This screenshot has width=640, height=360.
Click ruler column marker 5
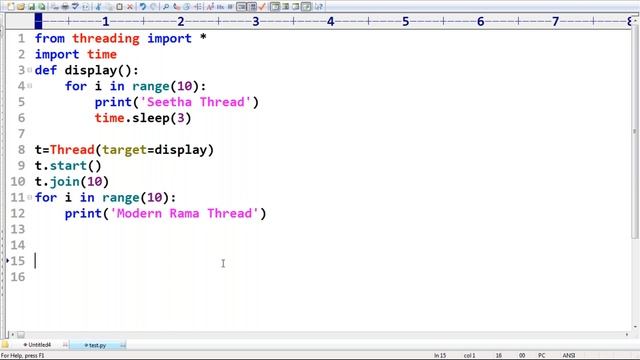coord(405,21)
